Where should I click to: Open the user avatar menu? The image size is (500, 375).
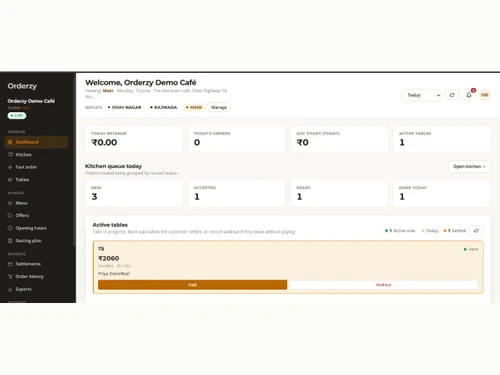pyautogui.click(x=485, y=95)
